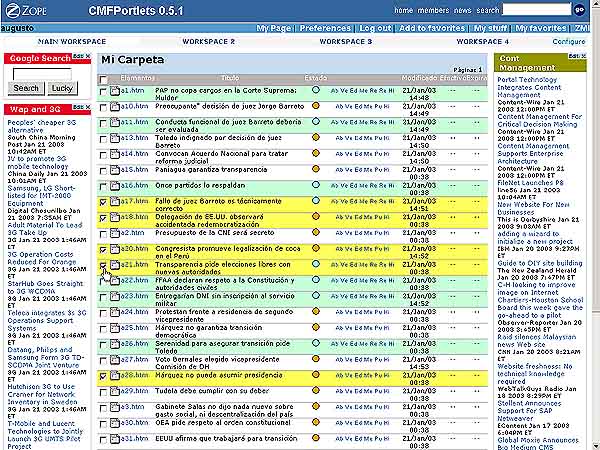The image size is (600, 450).
Task: Click the Estado column header
Action: pos(316,78)
